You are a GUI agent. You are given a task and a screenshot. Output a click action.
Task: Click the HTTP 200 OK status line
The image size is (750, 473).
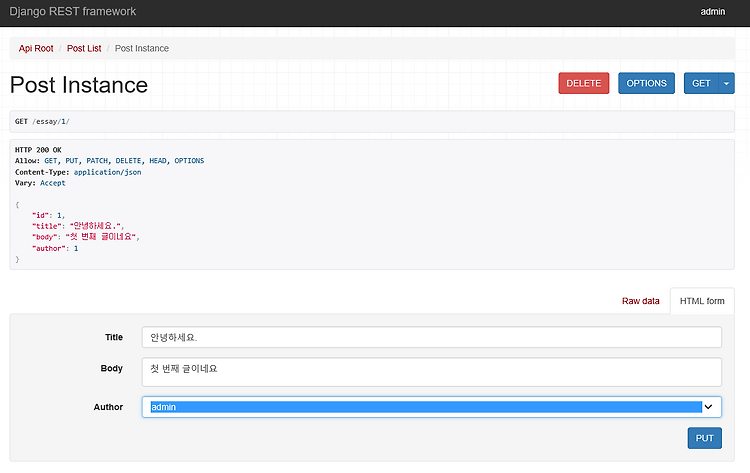pos(38,150)
